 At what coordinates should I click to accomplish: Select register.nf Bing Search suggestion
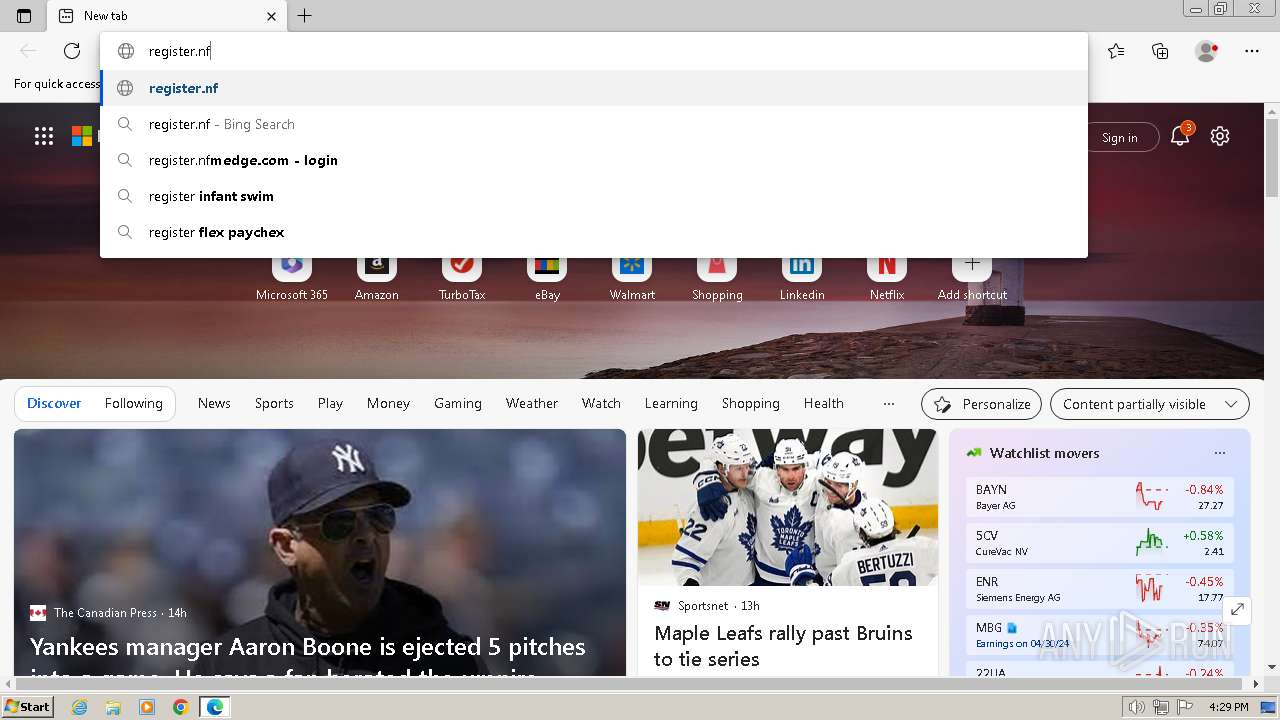point(594,124)
